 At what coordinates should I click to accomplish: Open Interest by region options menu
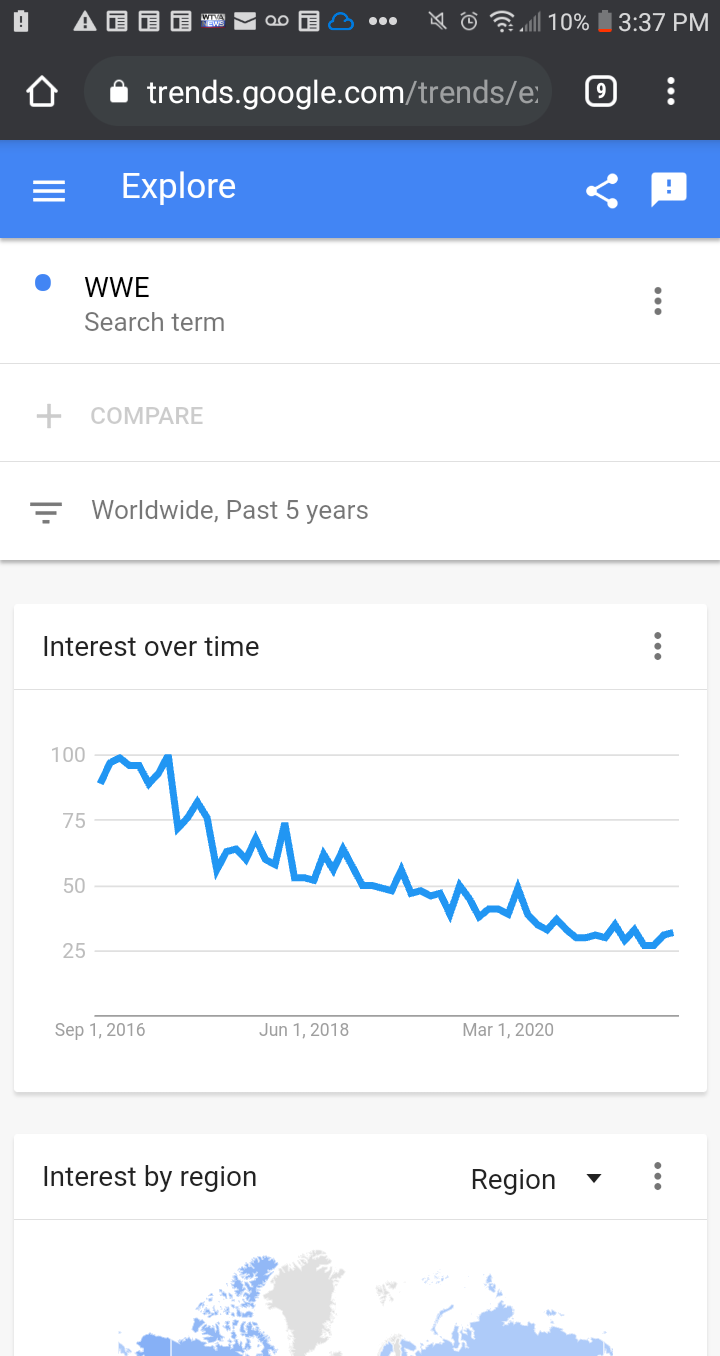pos(657,1177)
